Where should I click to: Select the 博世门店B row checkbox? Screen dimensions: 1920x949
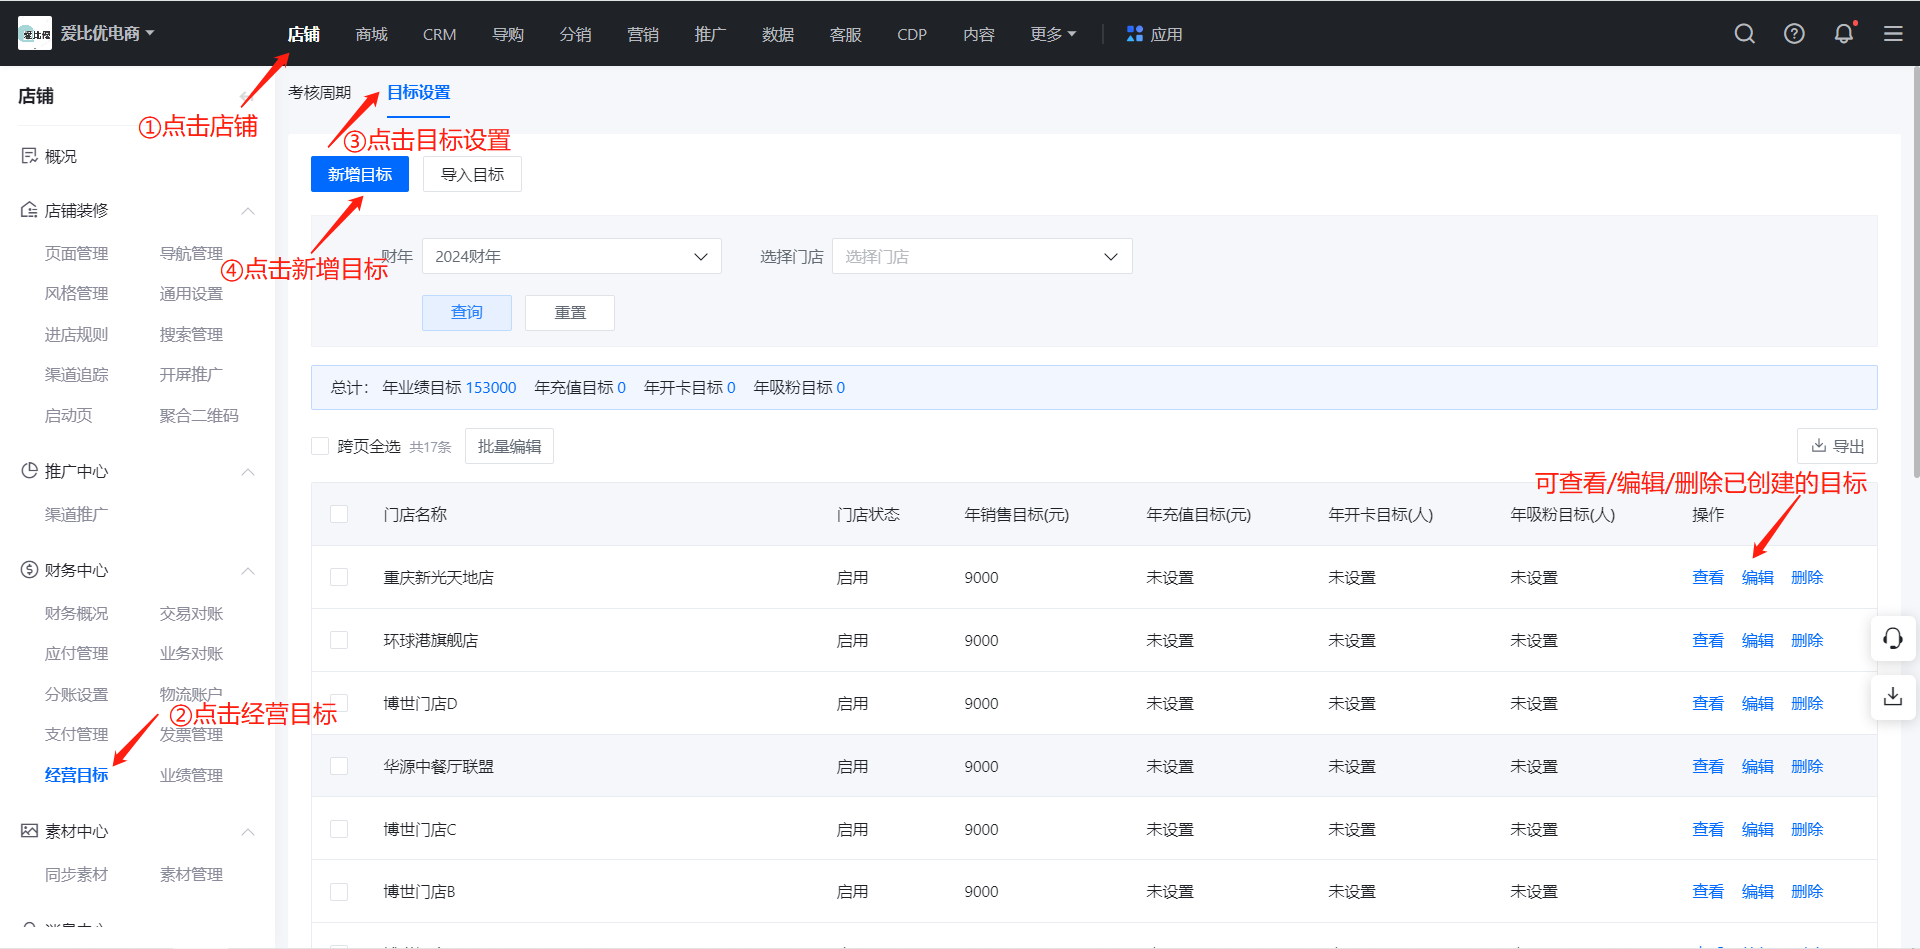(339, 891)
